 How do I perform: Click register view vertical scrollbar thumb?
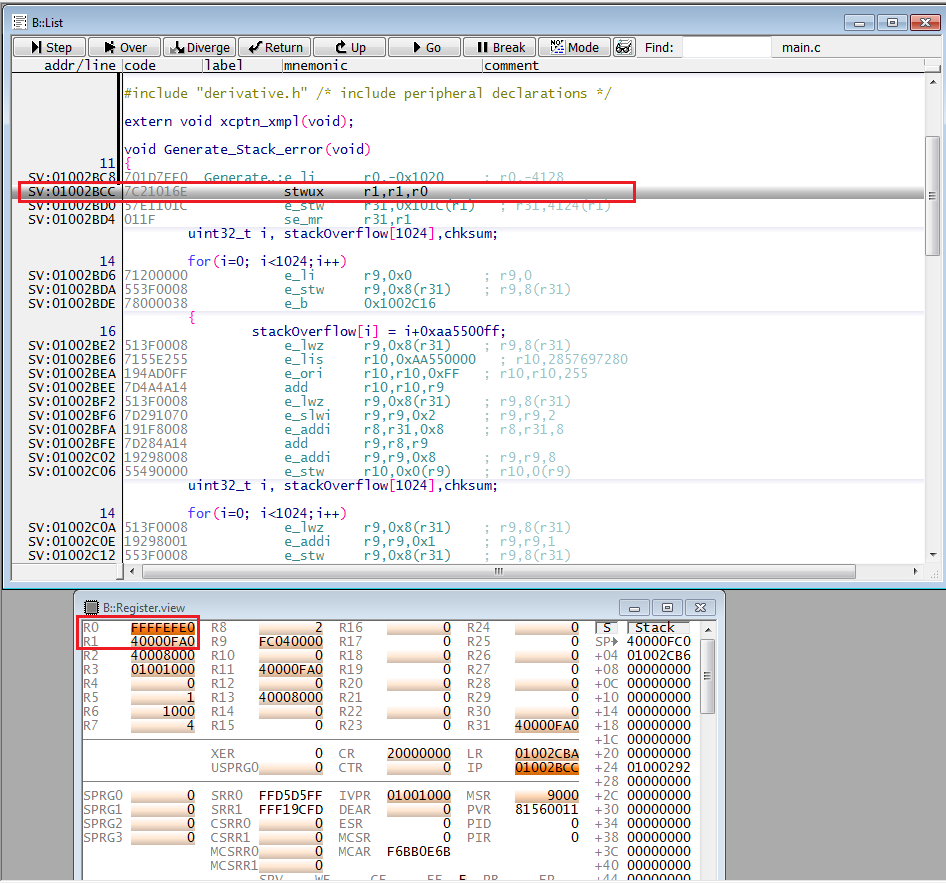[x=708, y=677]
